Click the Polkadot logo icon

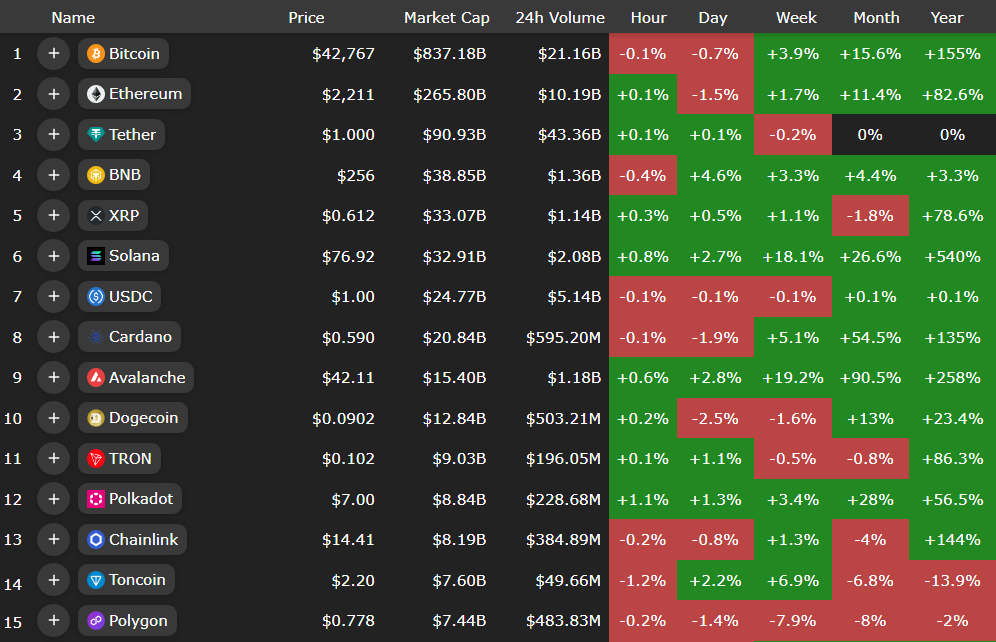(96, 499)
